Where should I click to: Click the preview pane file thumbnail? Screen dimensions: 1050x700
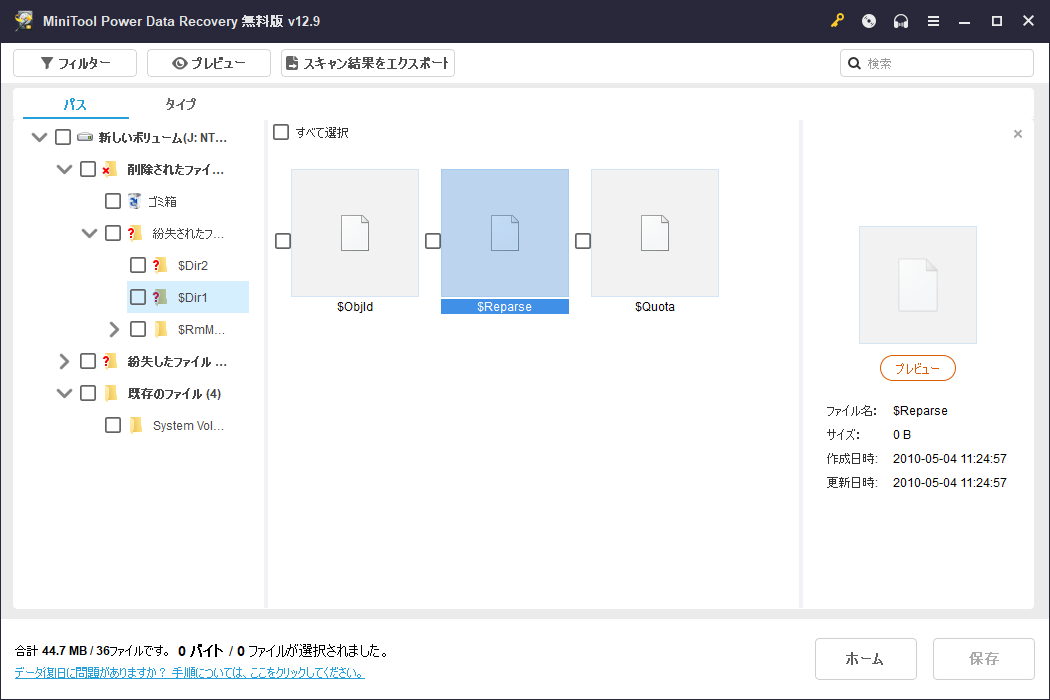tap(917, 285)
